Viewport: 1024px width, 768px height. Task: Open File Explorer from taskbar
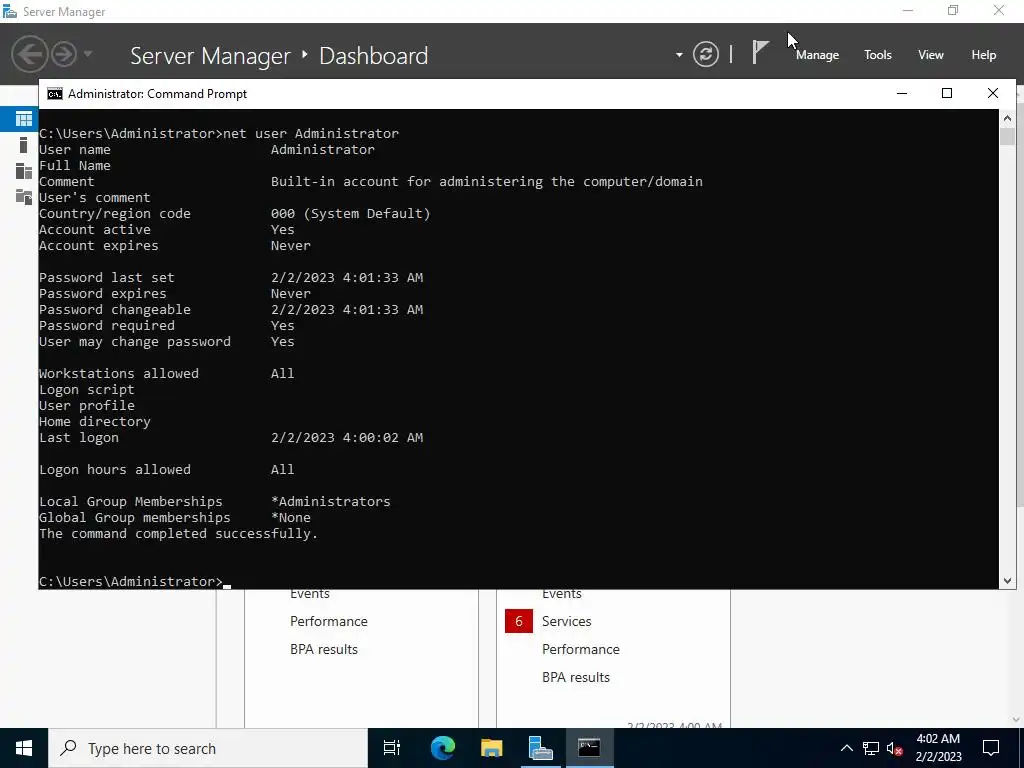click(491, 748)
